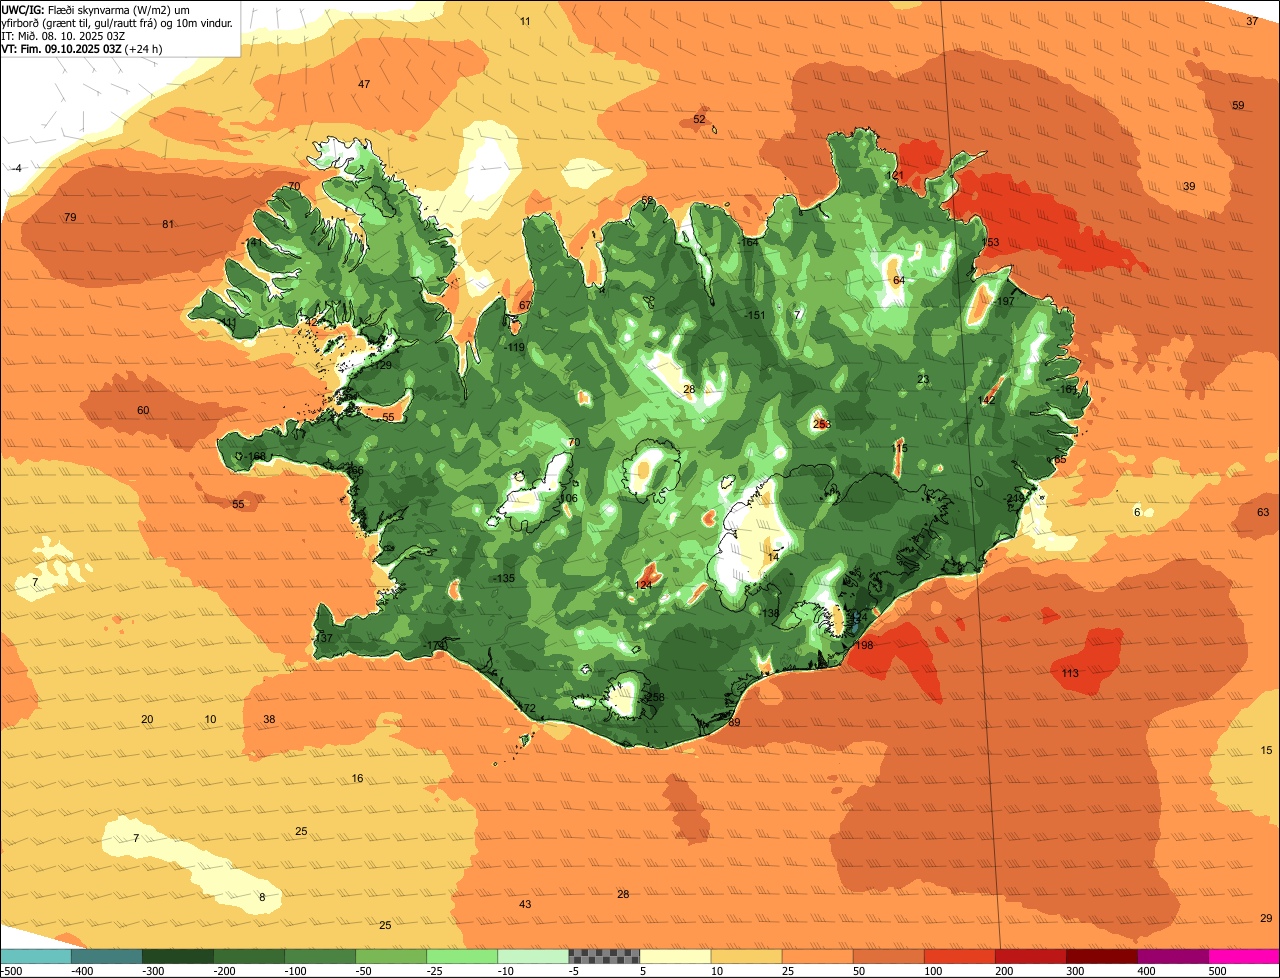Click the map value 153
1280x978 pixels.
[990, 243]
